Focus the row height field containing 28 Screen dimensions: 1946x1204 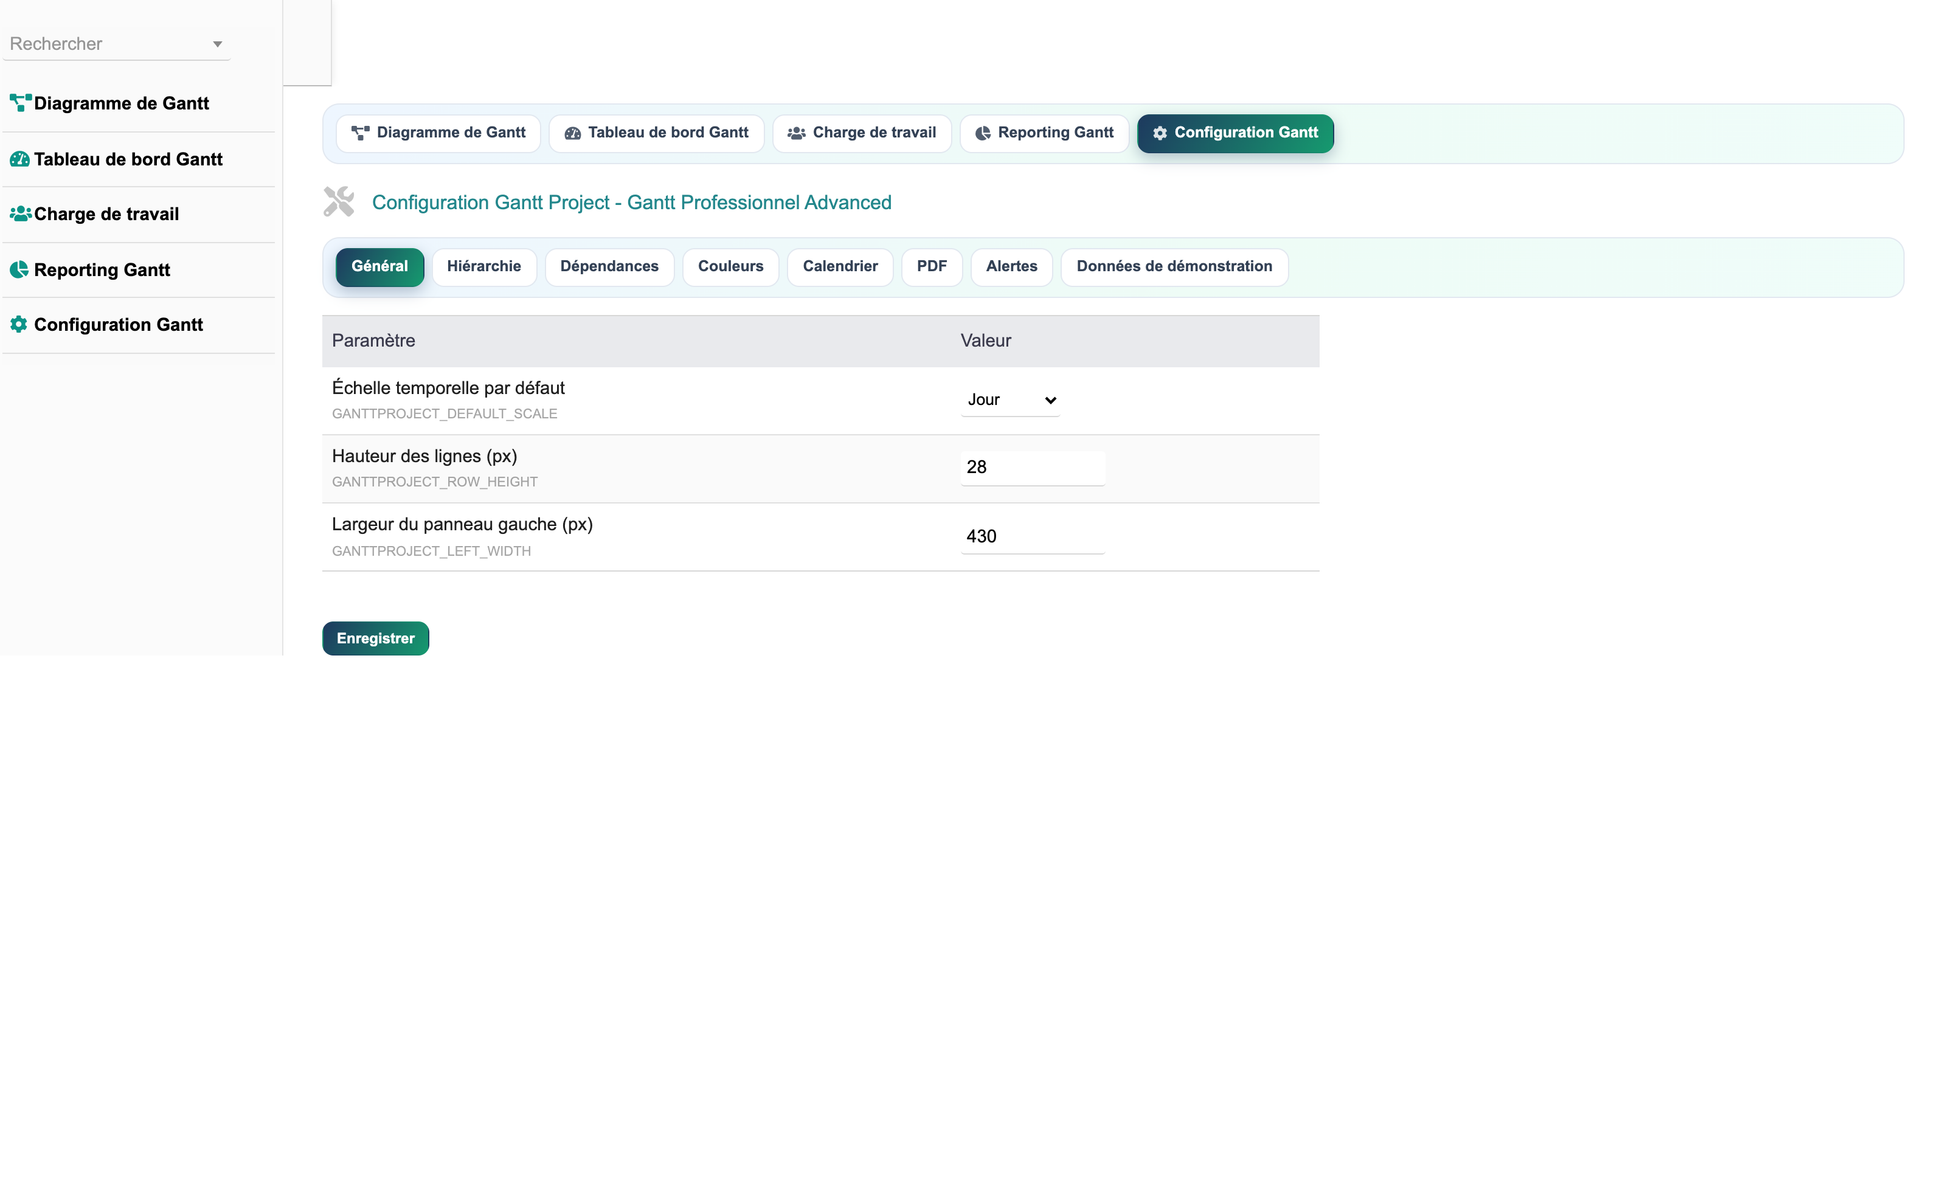click(x=1033, y=468)
